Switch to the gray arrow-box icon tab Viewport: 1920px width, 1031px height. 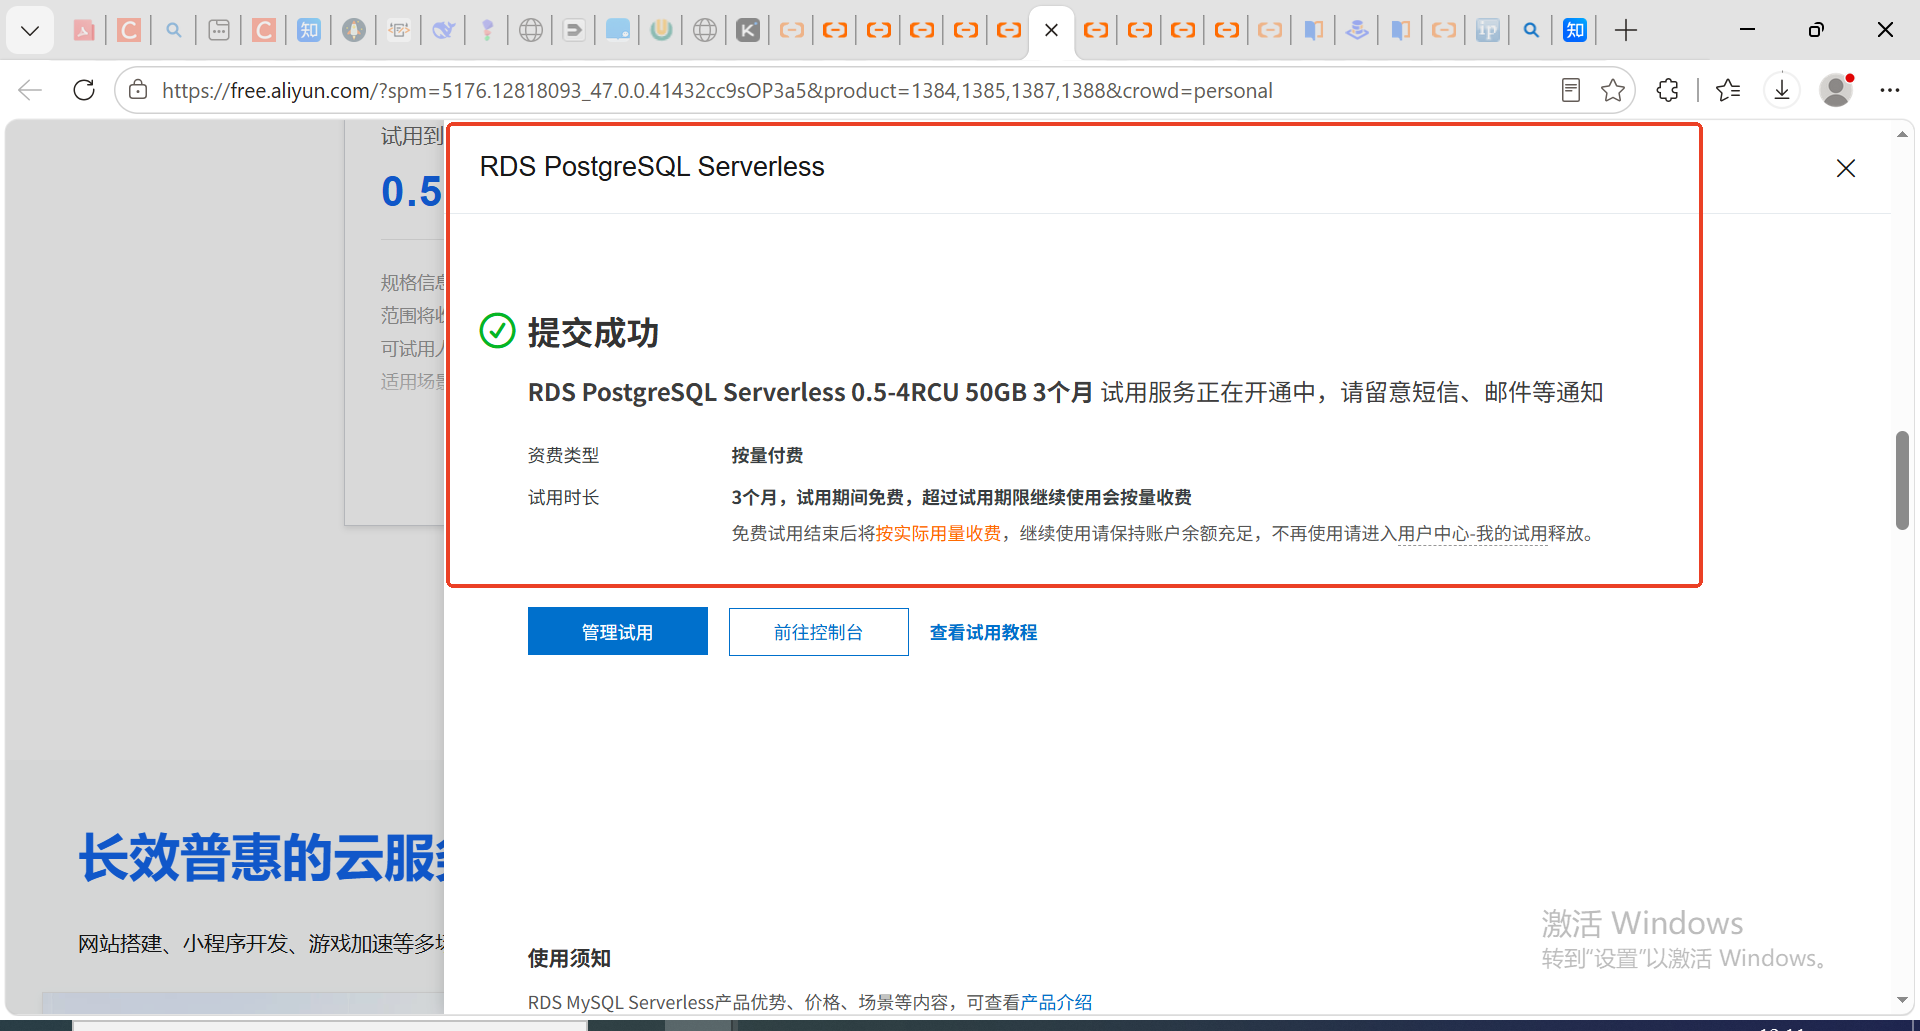point(574,30)
